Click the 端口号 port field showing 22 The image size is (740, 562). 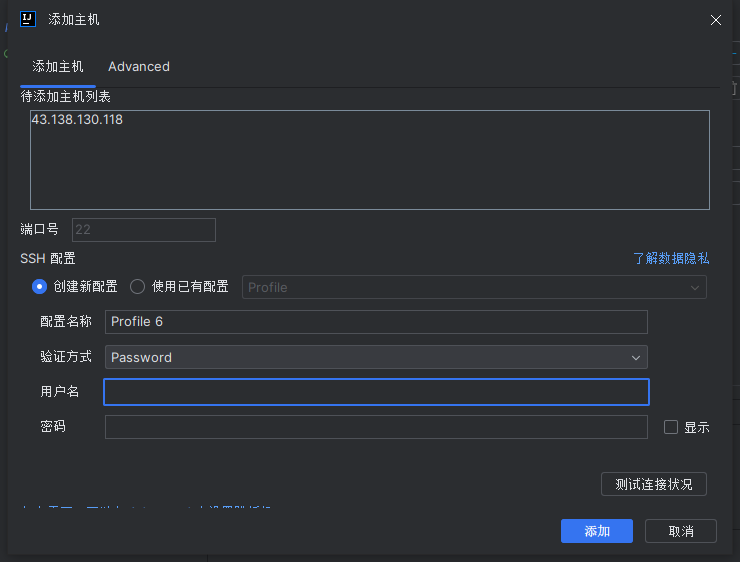[143, 230]
